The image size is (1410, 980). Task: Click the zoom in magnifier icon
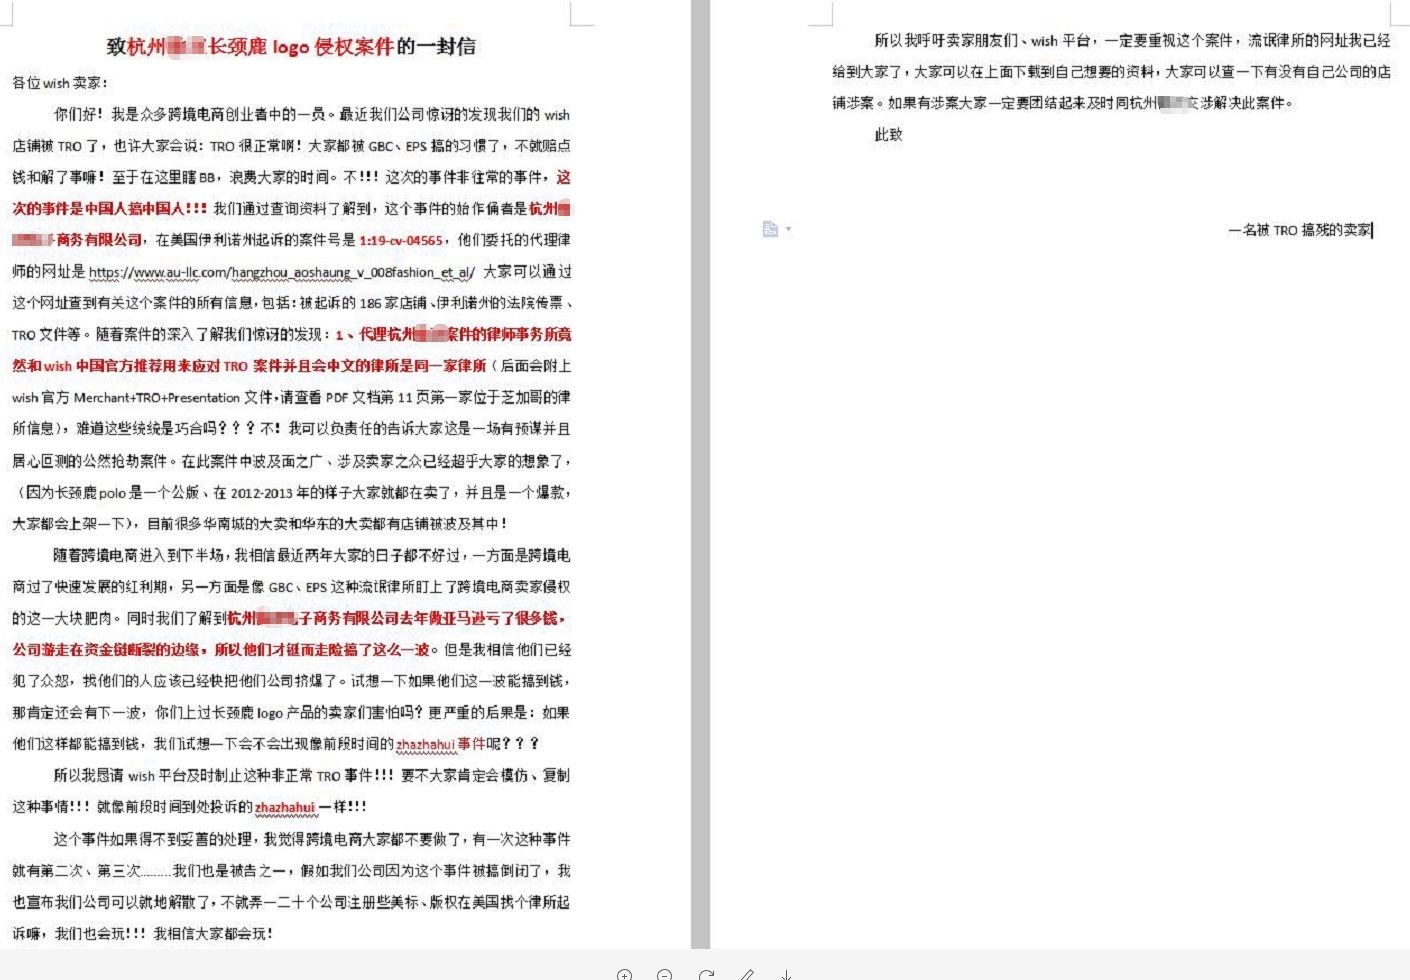click(x=624, y=975)
